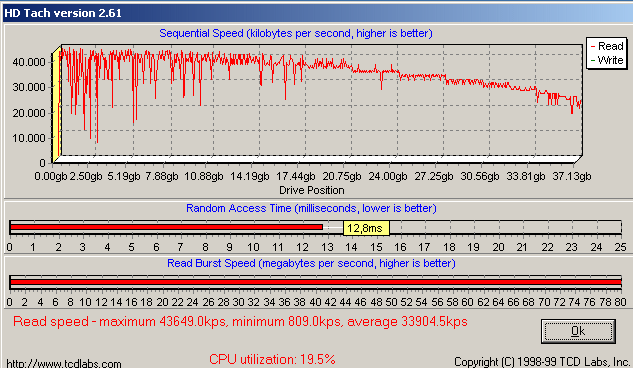Screen dimensions: 633x368
Task: Select the Read legend entry
Action: (x=607, y=46)
